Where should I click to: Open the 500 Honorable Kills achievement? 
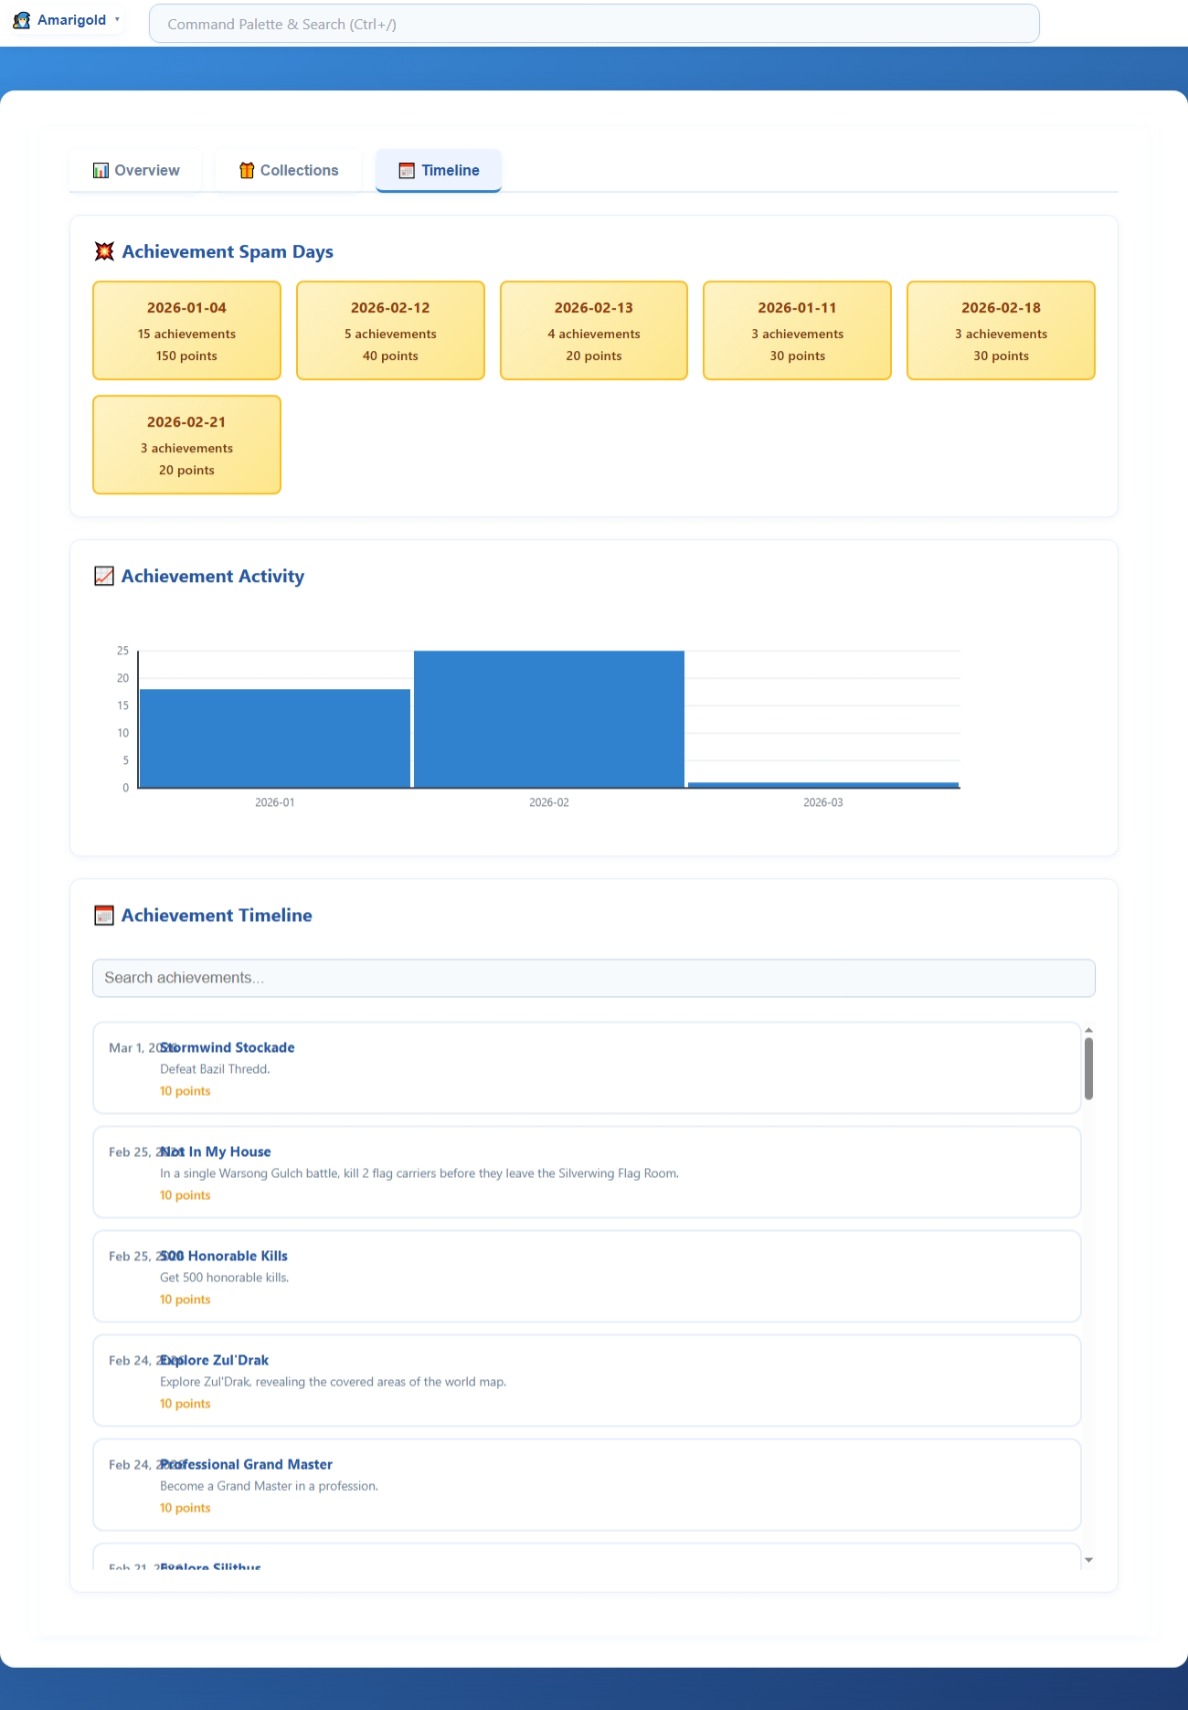point(586,1276)
